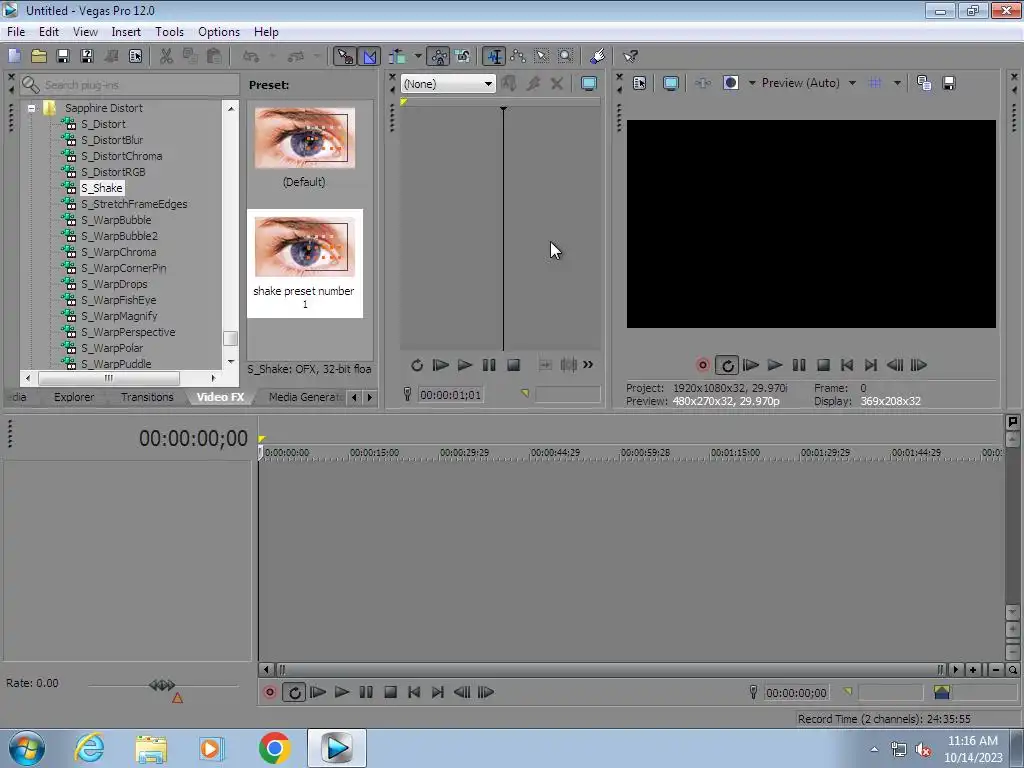Screen dimensions: 1024x768
Task: Open the Auto Ripple mode dropdown arrow
Action: click(417, 57)
